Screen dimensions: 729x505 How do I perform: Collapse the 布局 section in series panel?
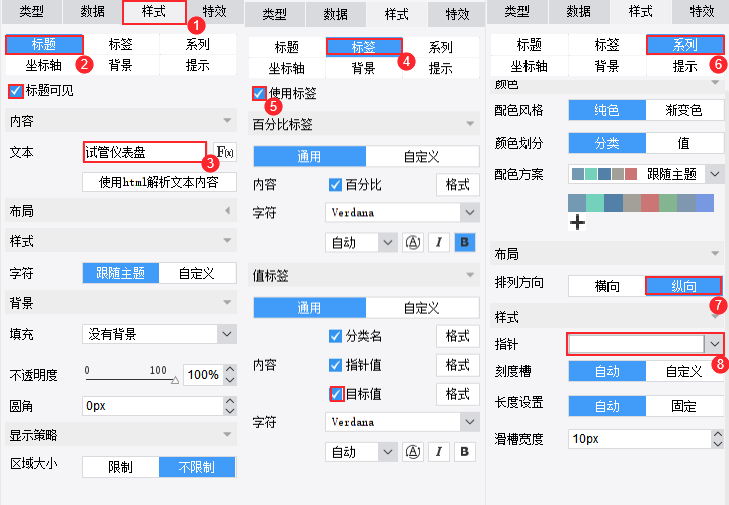click(715, 253)
